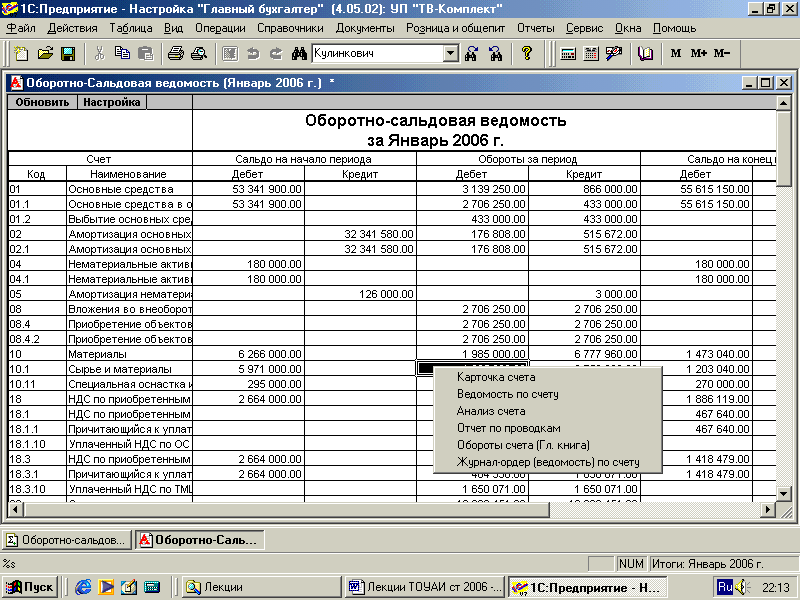Open the Документы menu
Viewport: 800px width, 600px height.
coord(365,28)
